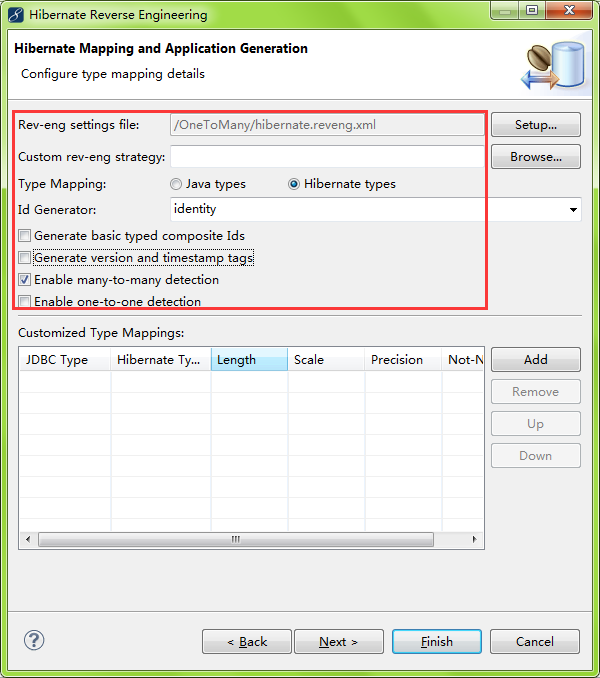Click the Rev-eng settings file field
Viewport: 600px width, 678px height.
pos(327,125)
